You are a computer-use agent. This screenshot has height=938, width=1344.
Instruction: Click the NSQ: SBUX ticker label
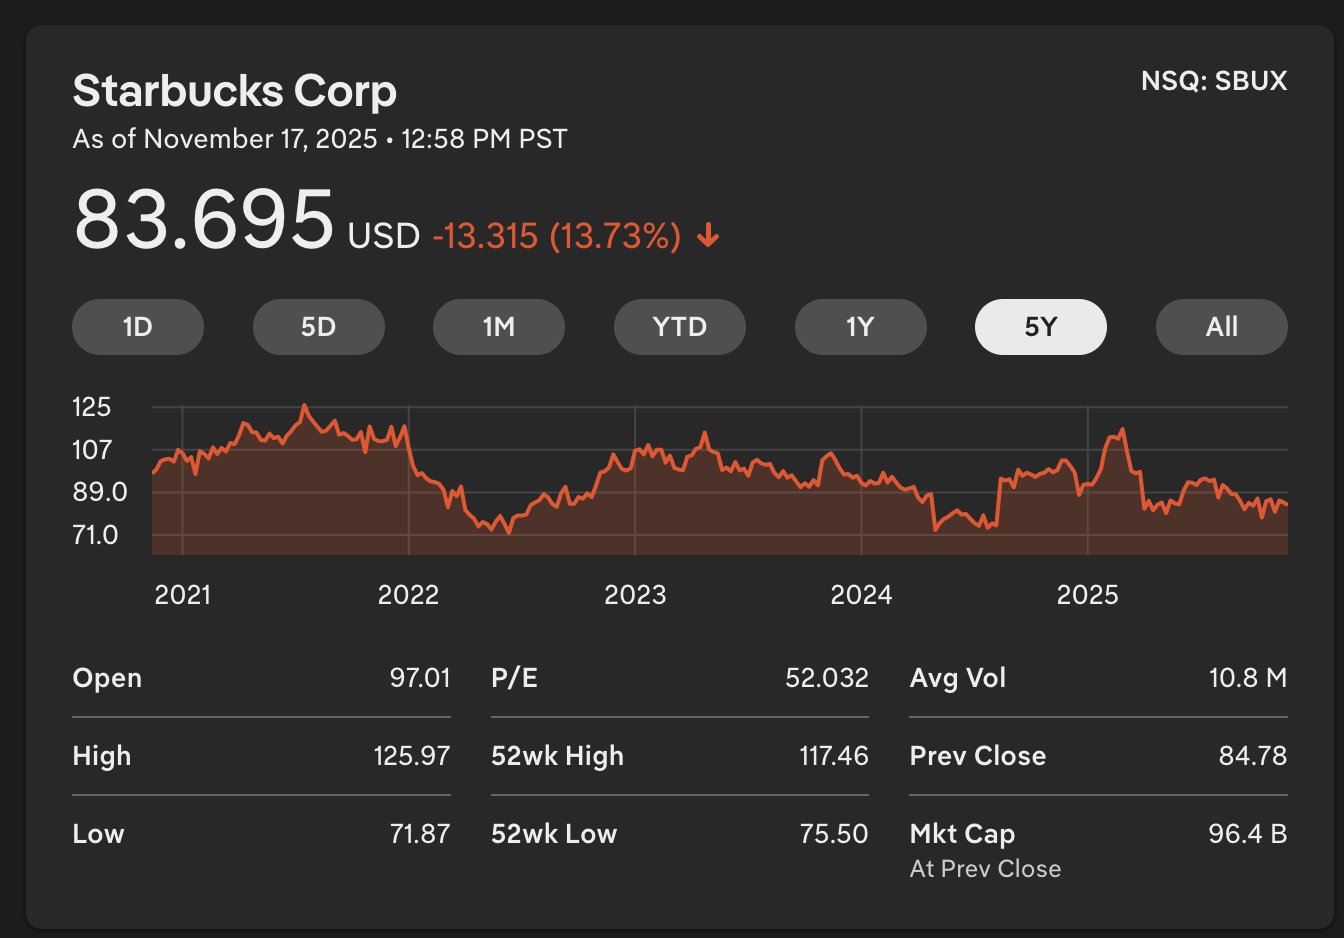coord(1214,81)
